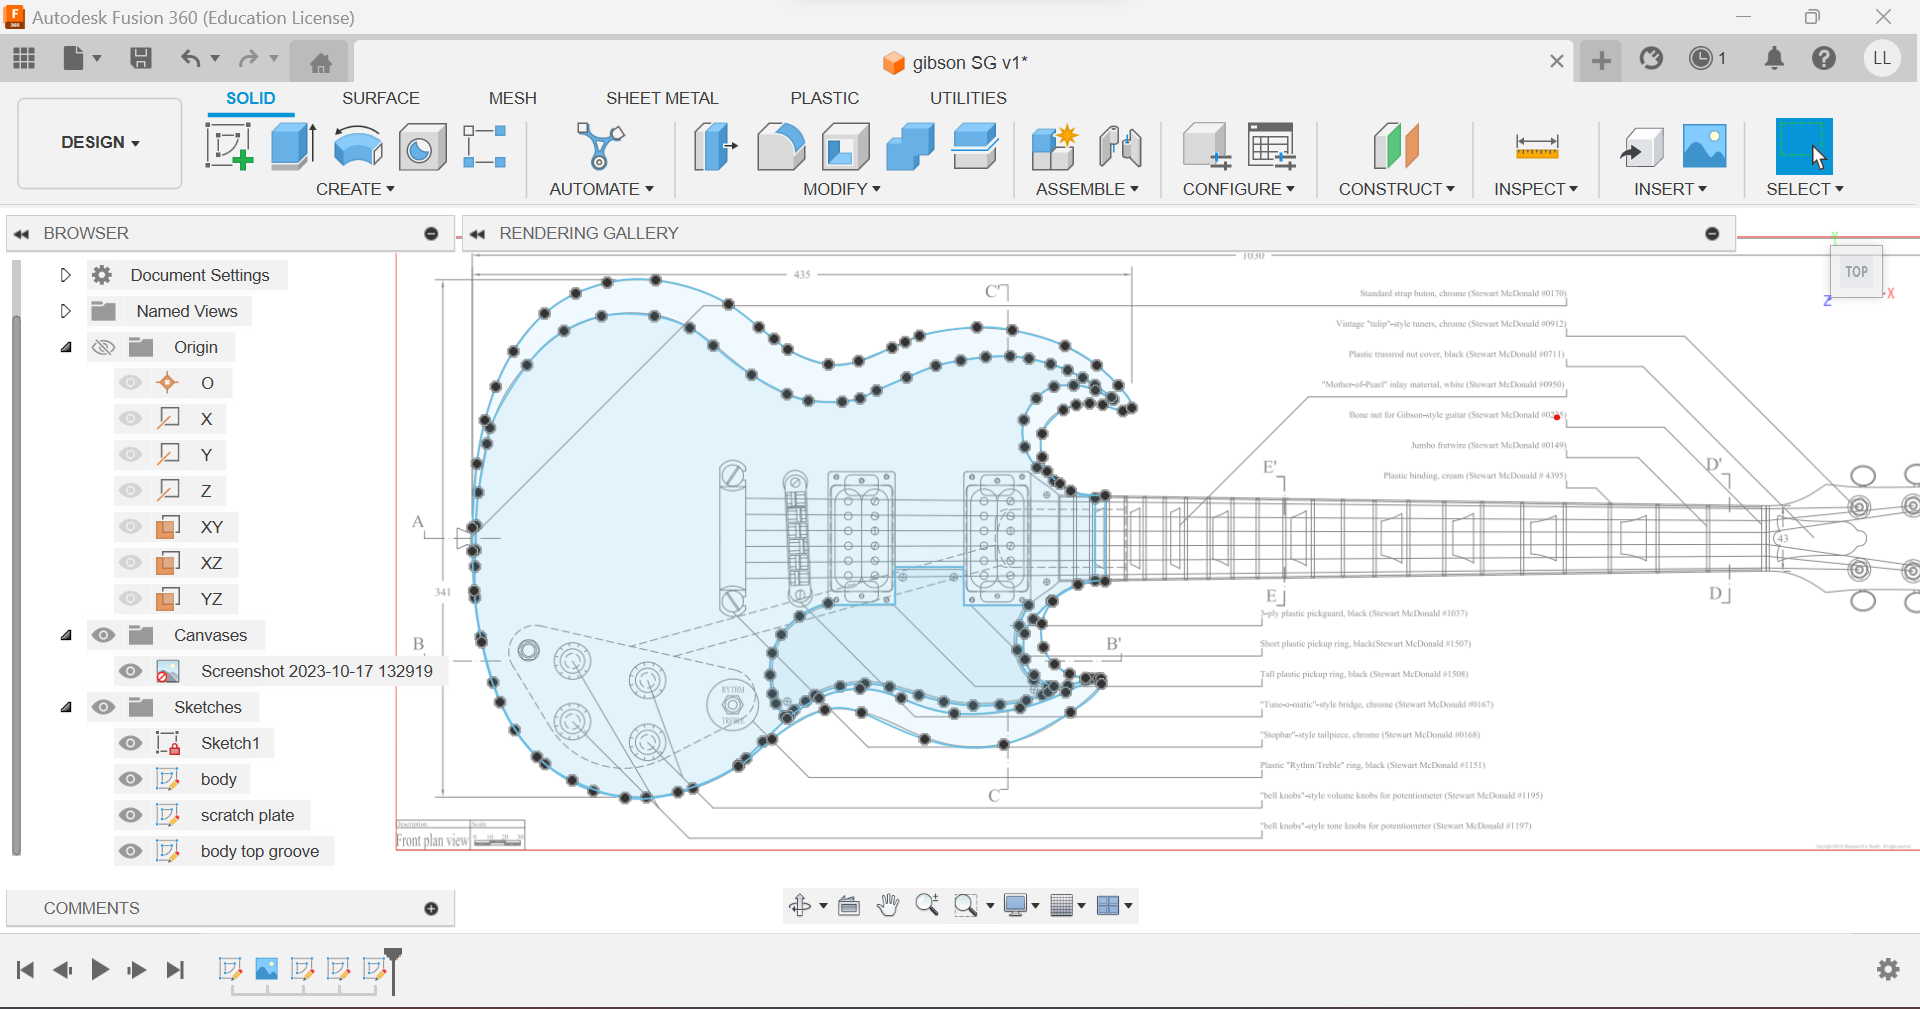Open the INSPECT dropdown menu
The height and width of the screenshot is (1009, 1920).
click(x=1536, y=189)
